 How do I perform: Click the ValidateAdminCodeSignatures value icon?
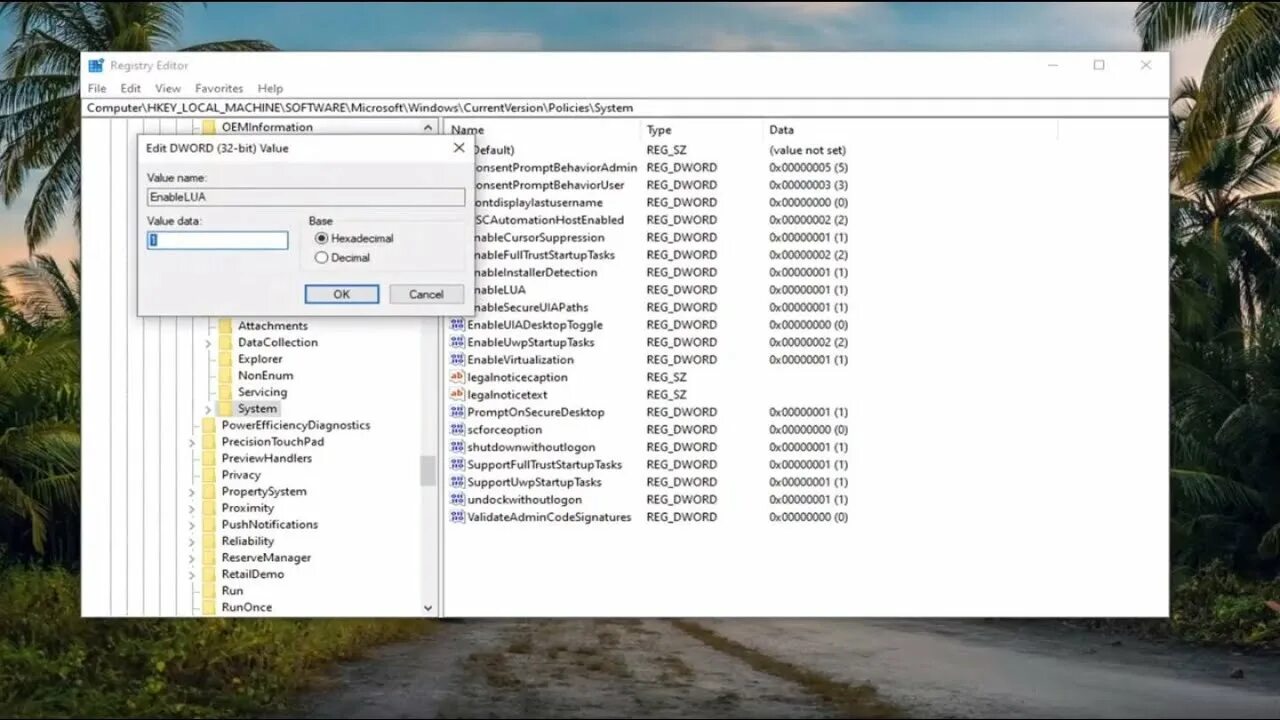coord(457,517)
